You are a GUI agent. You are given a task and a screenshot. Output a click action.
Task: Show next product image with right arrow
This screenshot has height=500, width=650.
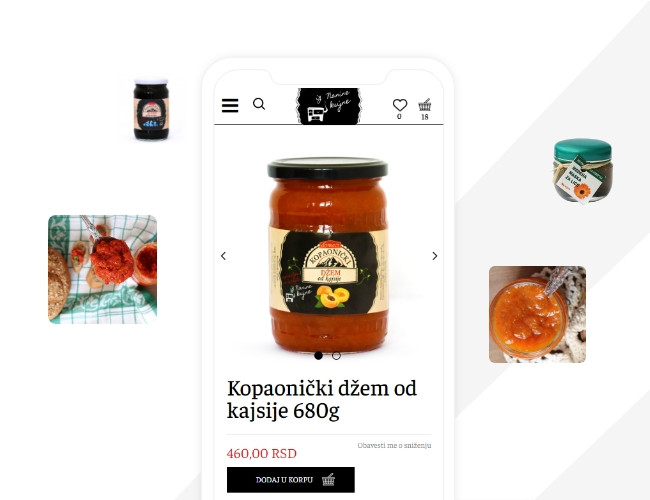click(434, 256)
